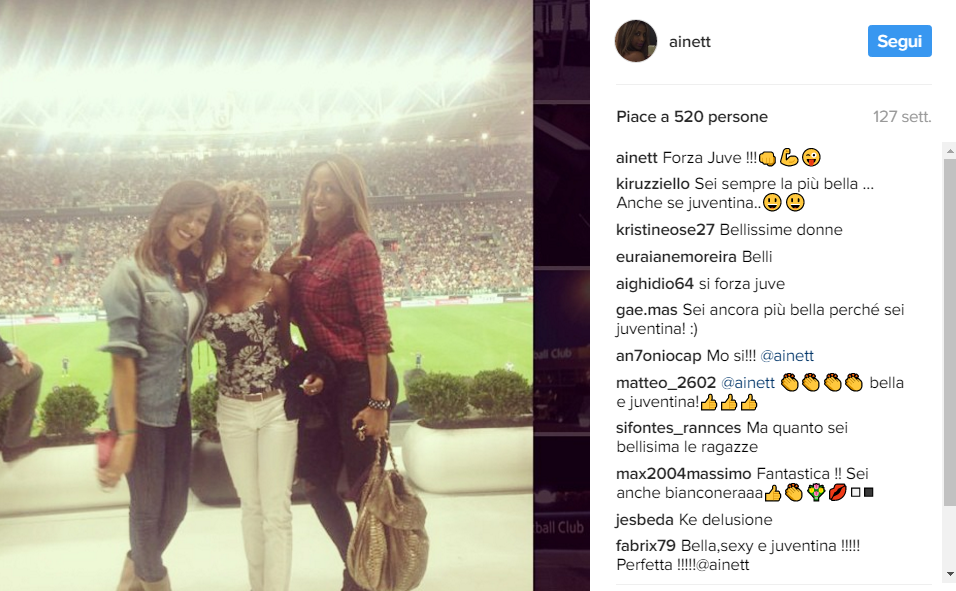The image size is (956, 591).
Task: Open matteo_2602 commenter profile
Action: [x=666, y=382]
